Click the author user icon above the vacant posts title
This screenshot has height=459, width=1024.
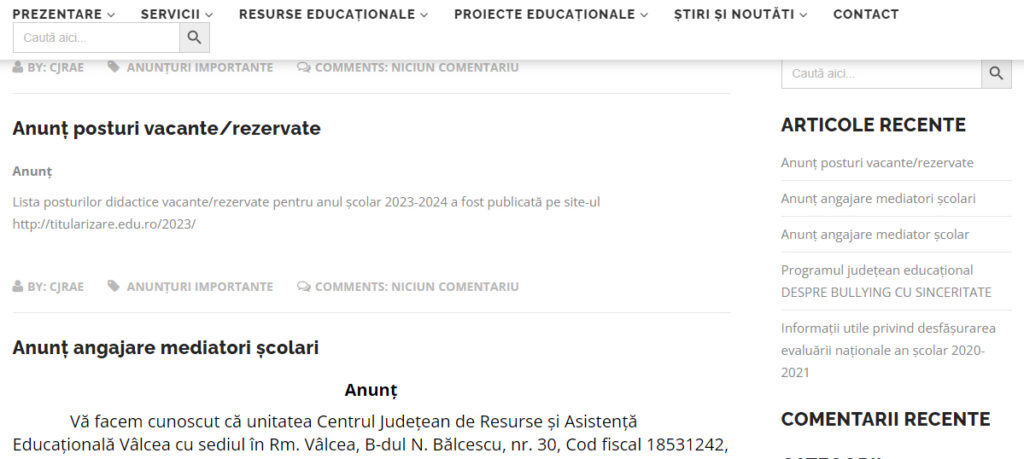(18, 67)
